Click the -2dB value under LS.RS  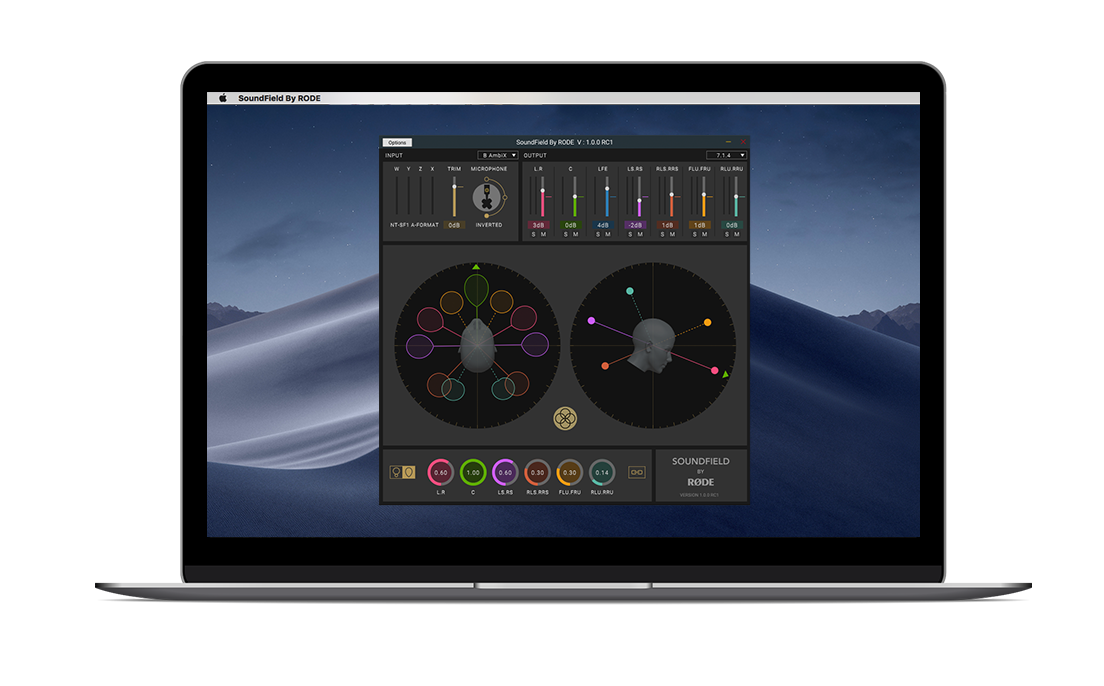635,225
